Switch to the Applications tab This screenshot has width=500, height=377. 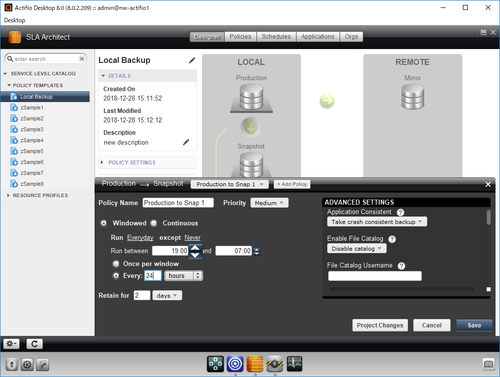coord(318,37)
